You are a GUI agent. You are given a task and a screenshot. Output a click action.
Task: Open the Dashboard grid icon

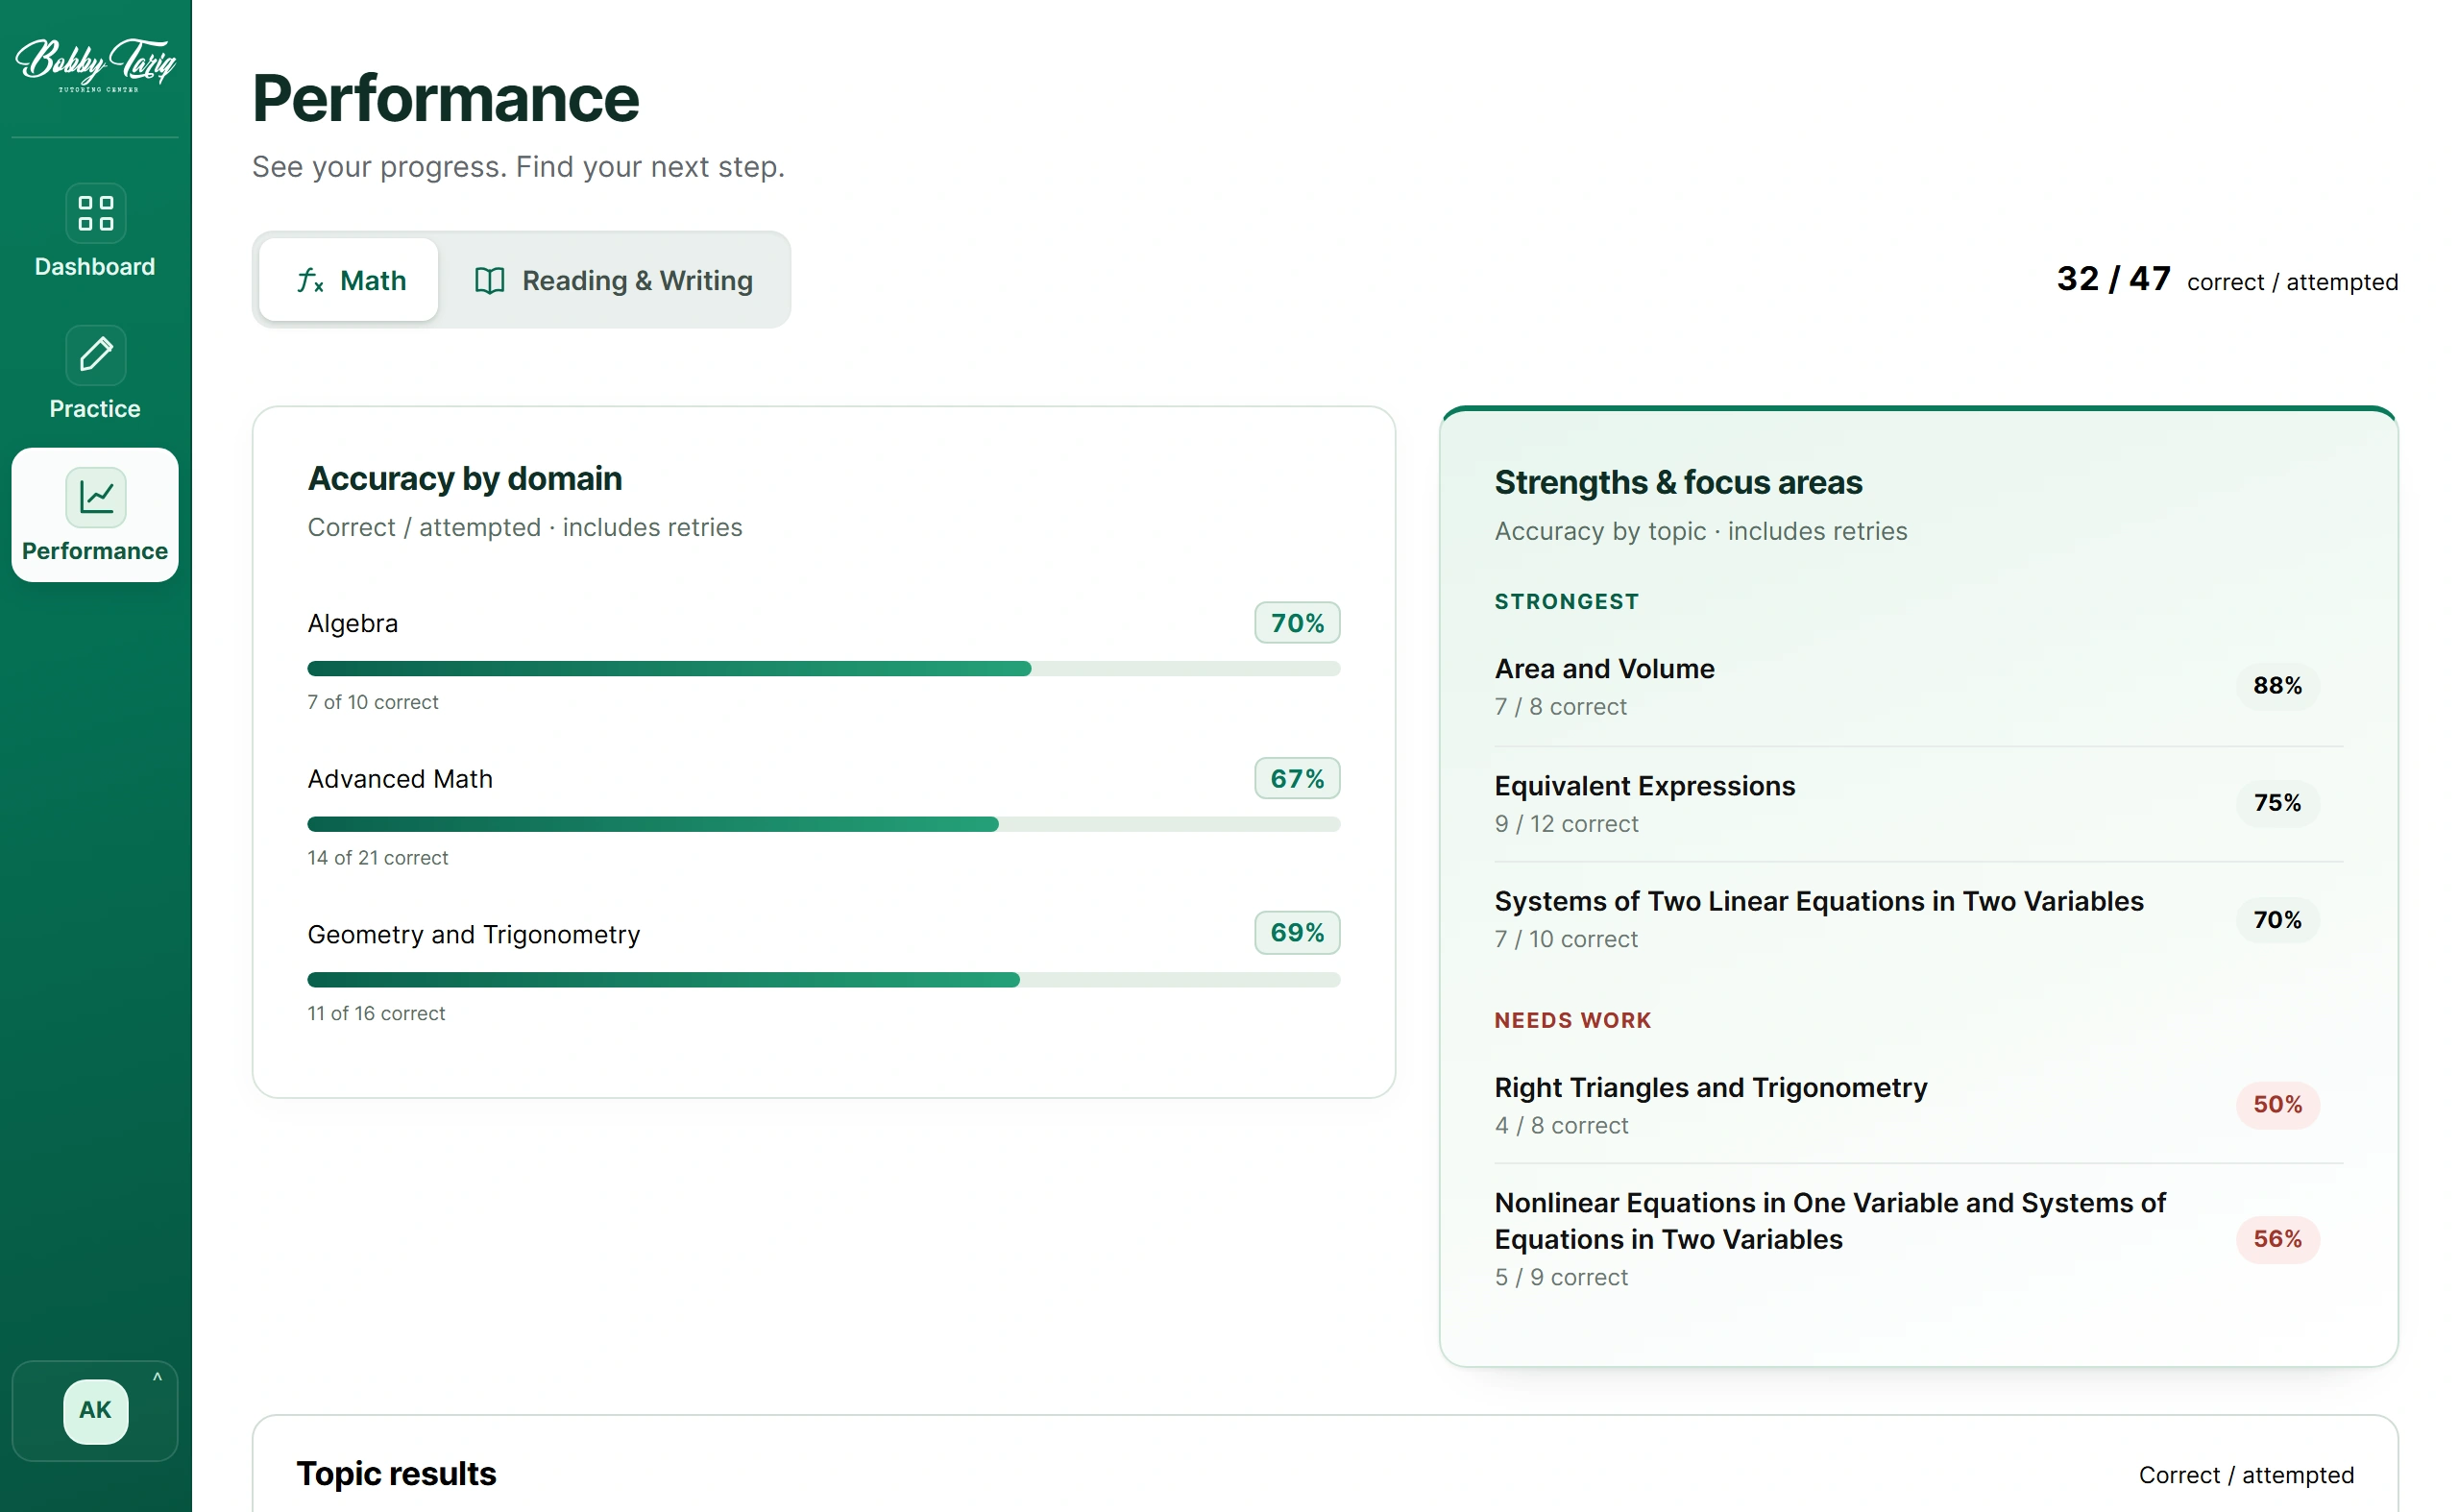[96, 213]
